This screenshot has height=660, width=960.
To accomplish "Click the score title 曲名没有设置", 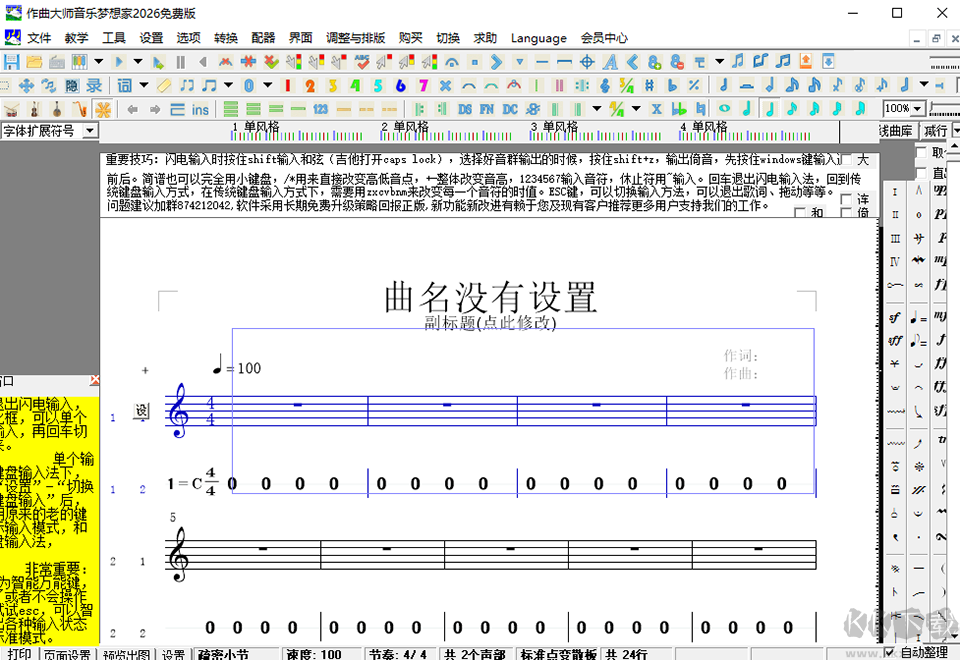I will tap(490, 298).
